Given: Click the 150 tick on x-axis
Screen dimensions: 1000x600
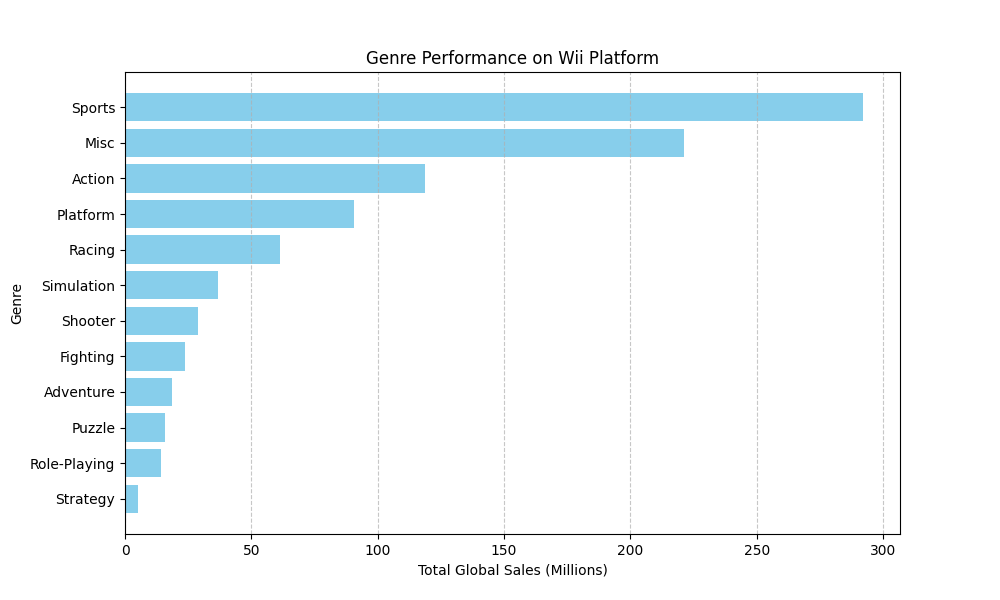Looking at the screenshot, I should point(504,548).
